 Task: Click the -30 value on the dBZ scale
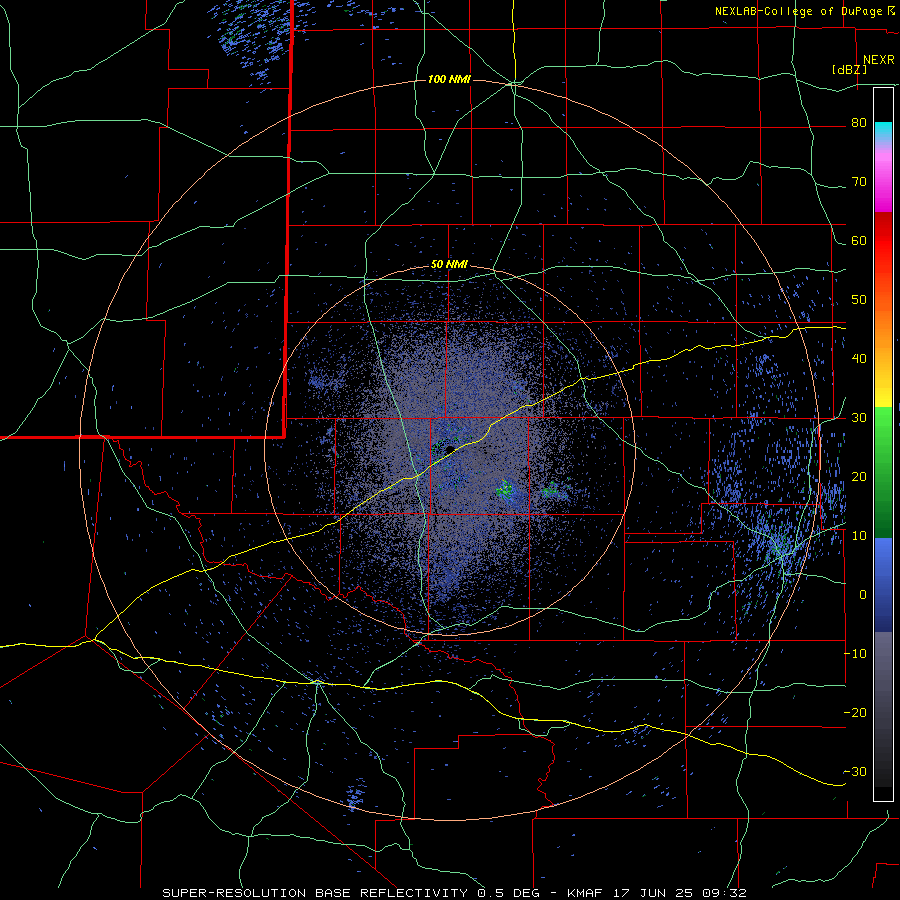point(855,771)
